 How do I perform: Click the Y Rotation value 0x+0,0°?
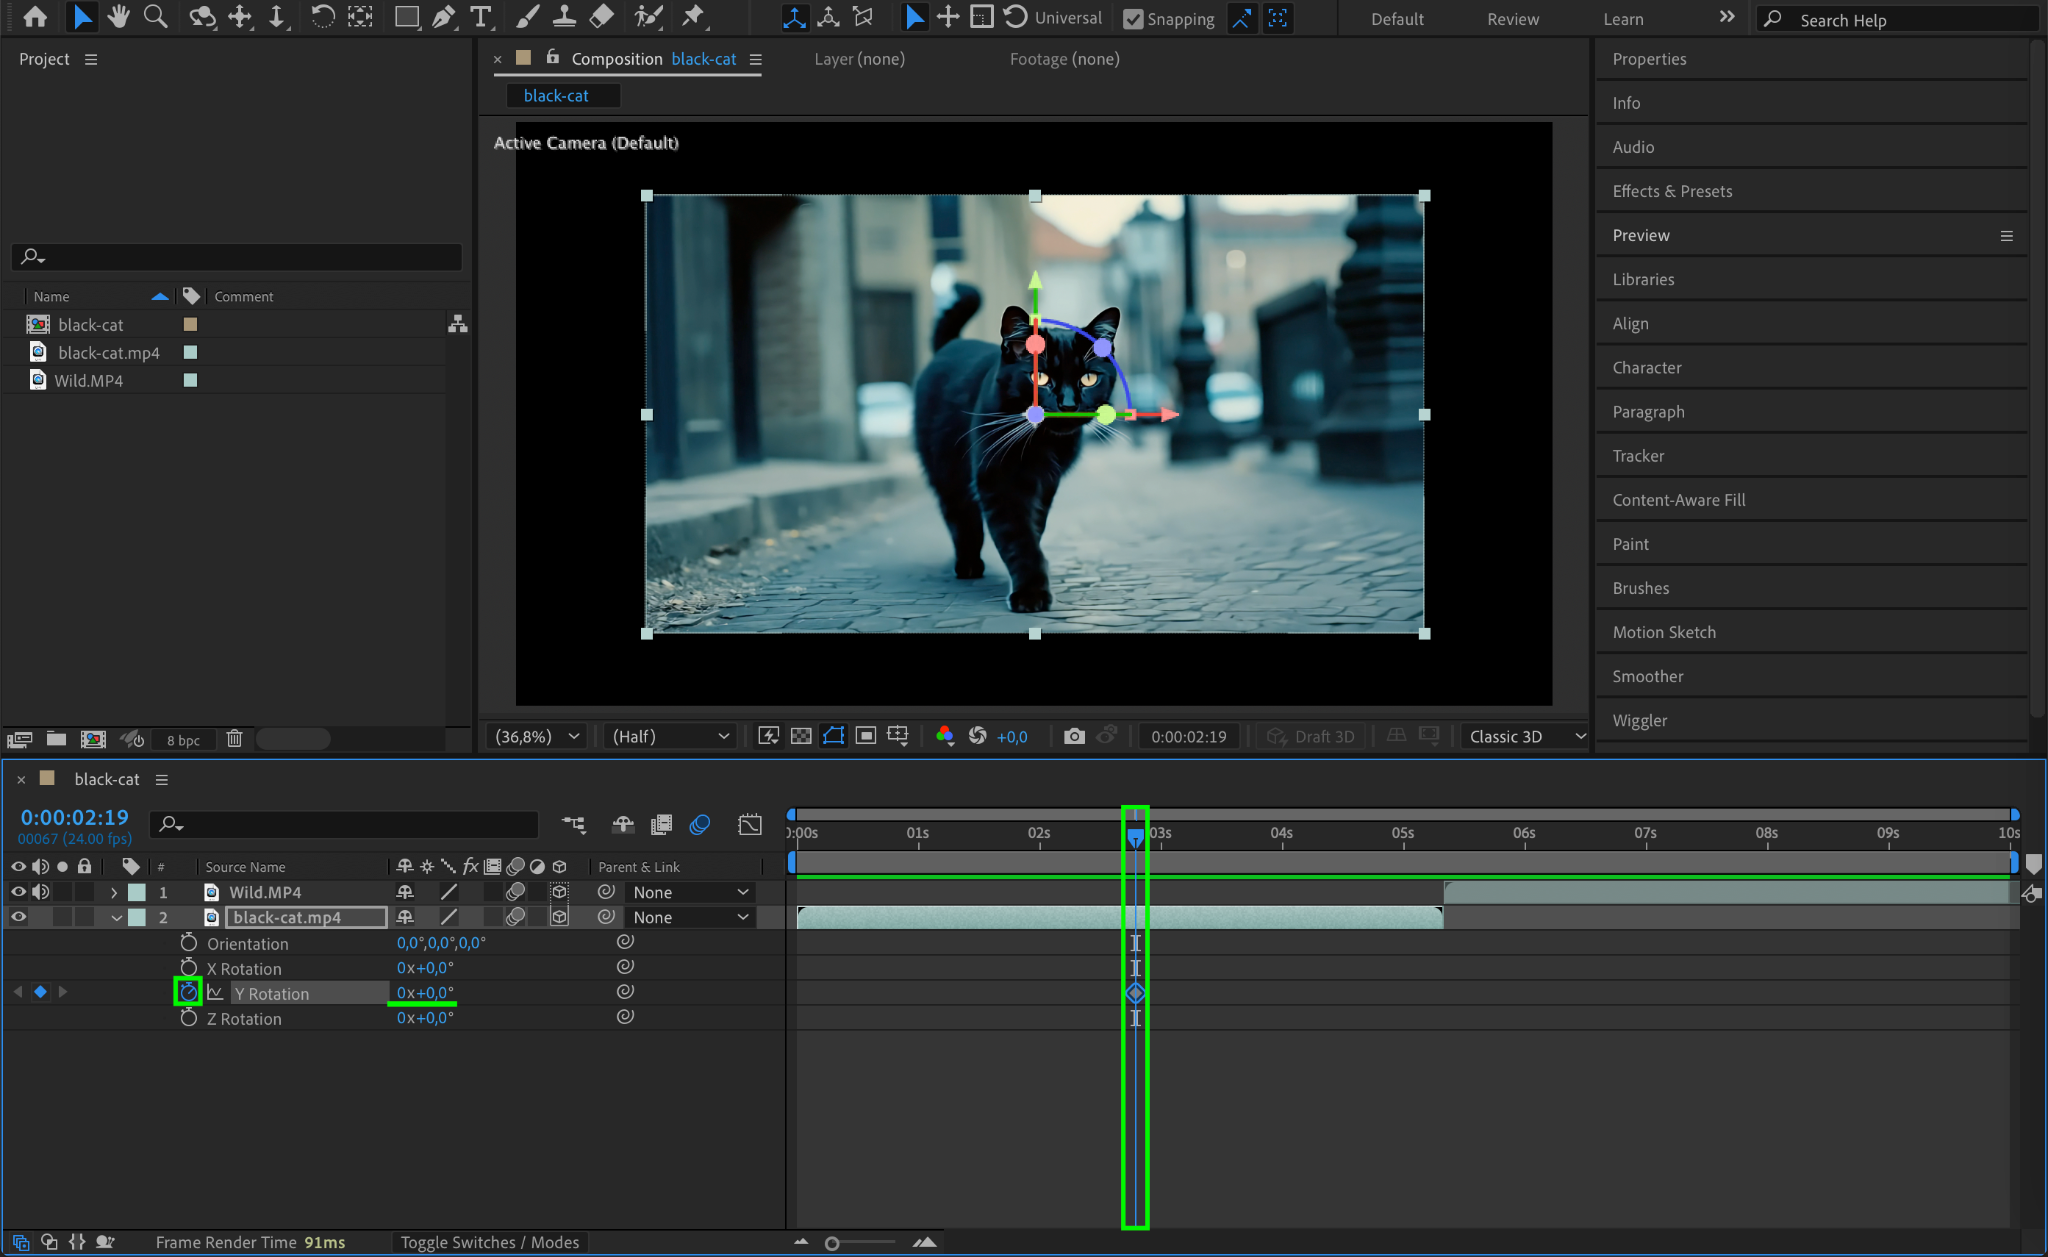click(x=424, y=993)
